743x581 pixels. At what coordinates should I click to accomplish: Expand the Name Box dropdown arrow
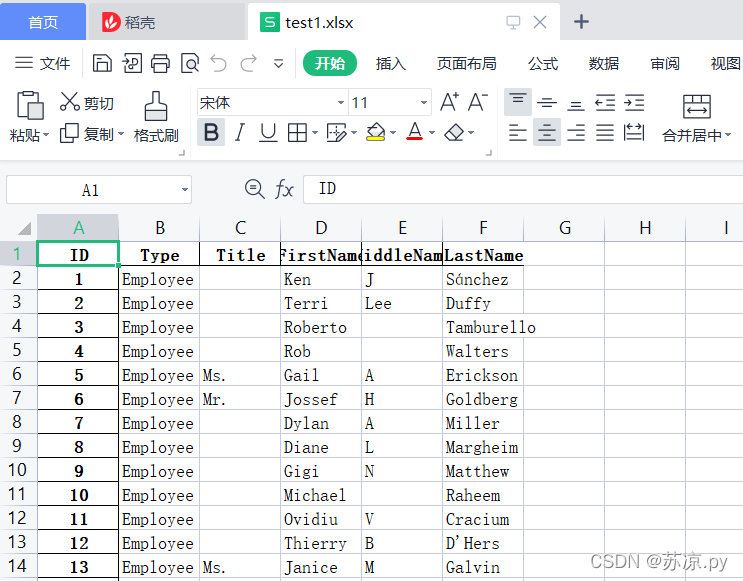point(185,190)
